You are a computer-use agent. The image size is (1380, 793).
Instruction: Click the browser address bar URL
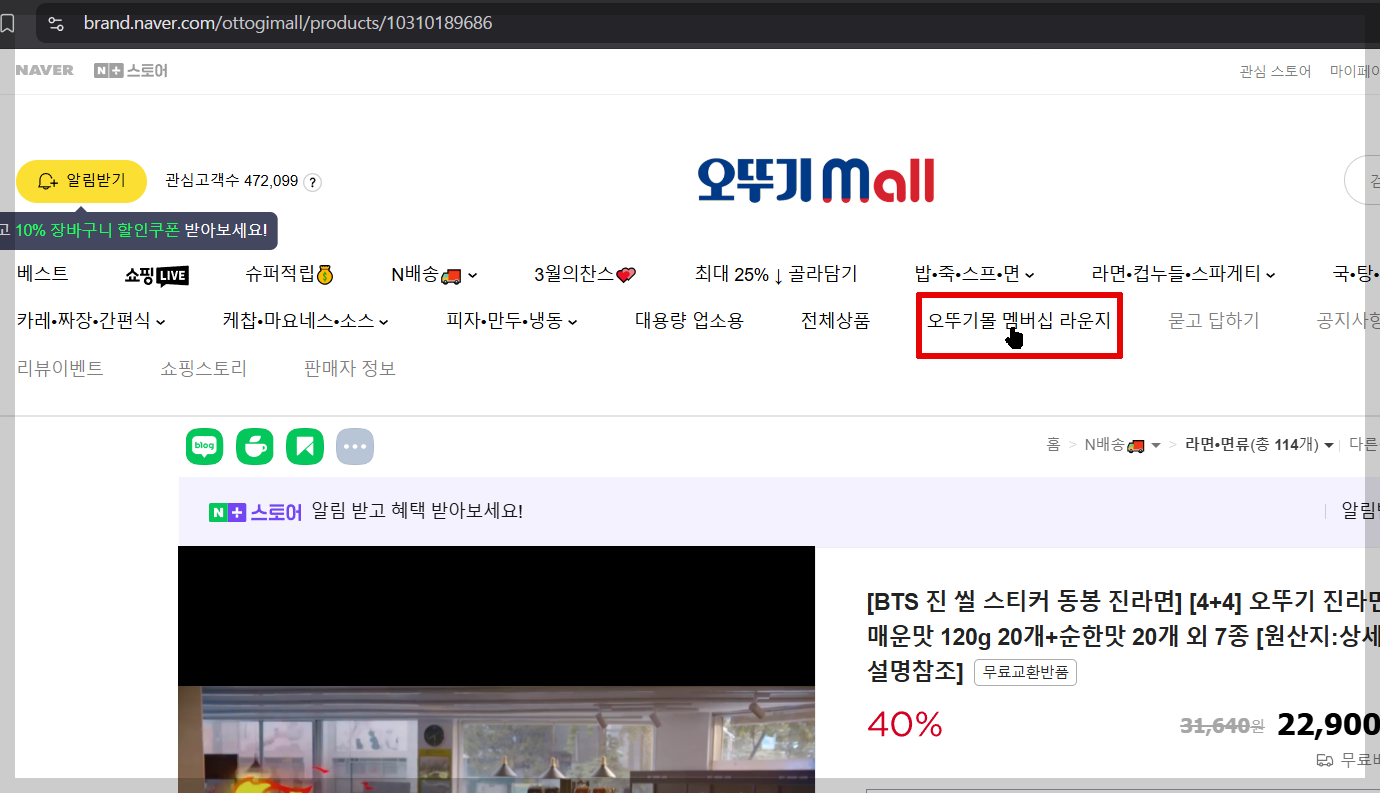pyautogui.click(x=288, y=23)
